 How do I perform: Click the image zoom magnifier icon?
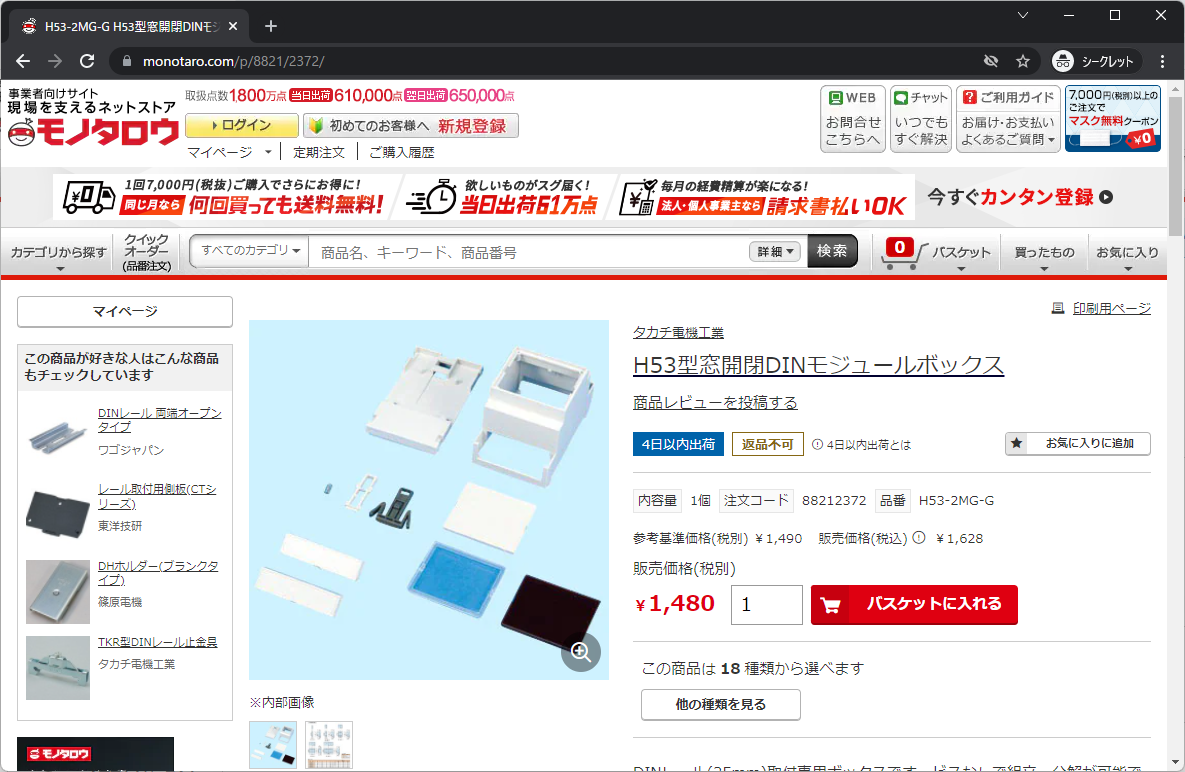580,652
